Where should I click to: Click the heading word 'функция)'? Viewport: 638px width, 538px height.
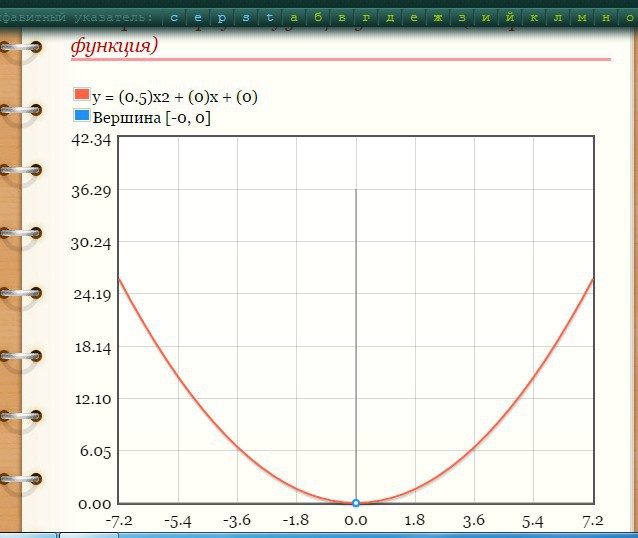tap(114, 45)
